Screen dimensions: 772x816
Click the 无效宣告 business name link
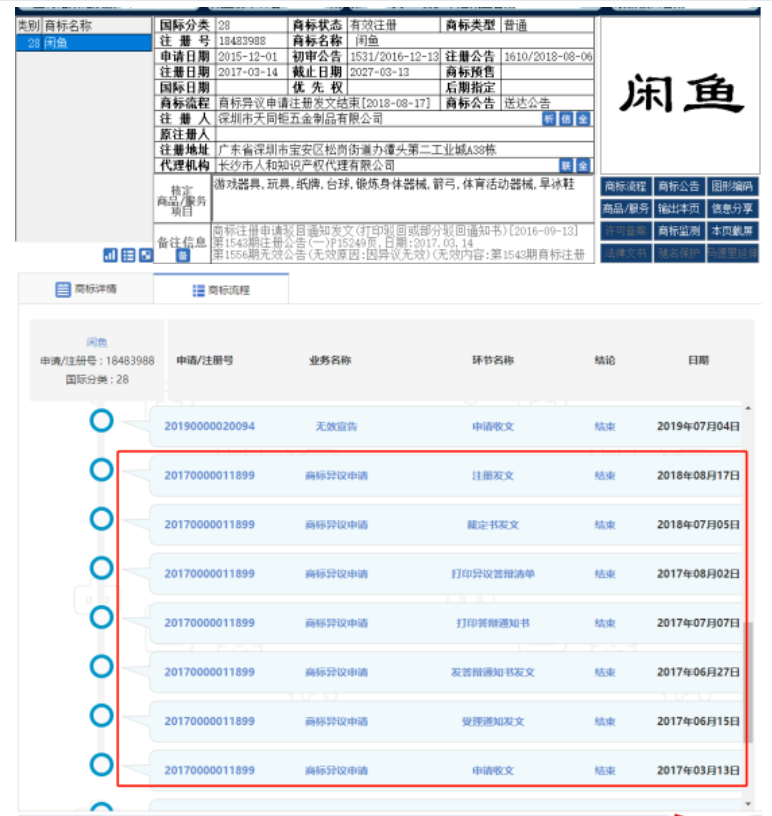336,426
